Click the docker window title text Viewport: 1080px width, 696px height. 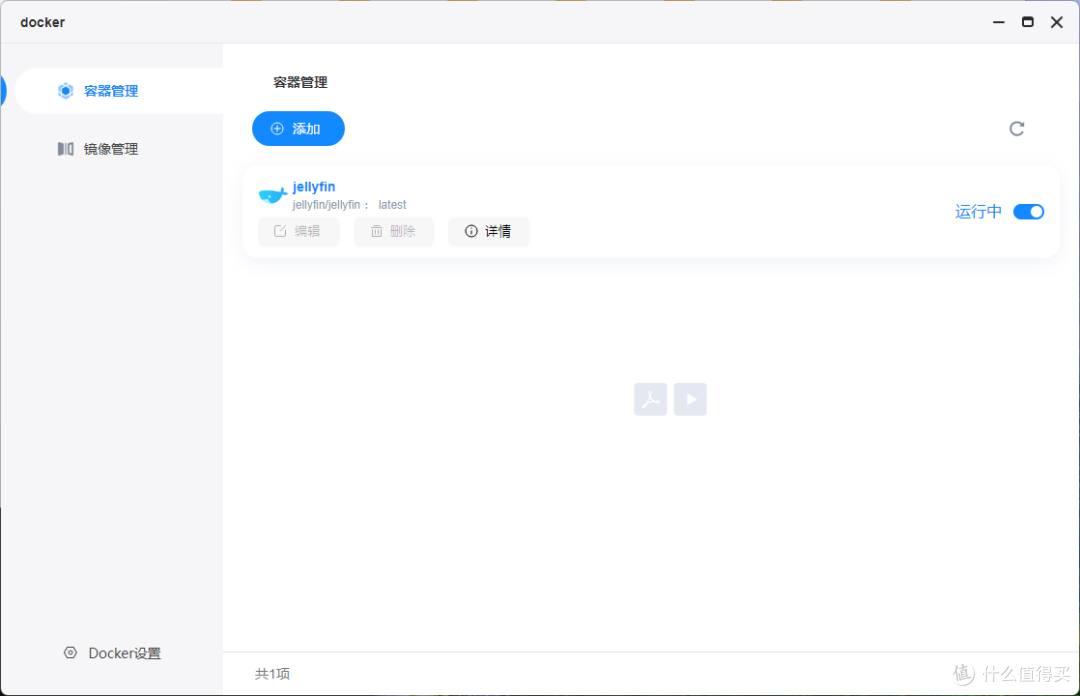point(43,22)
